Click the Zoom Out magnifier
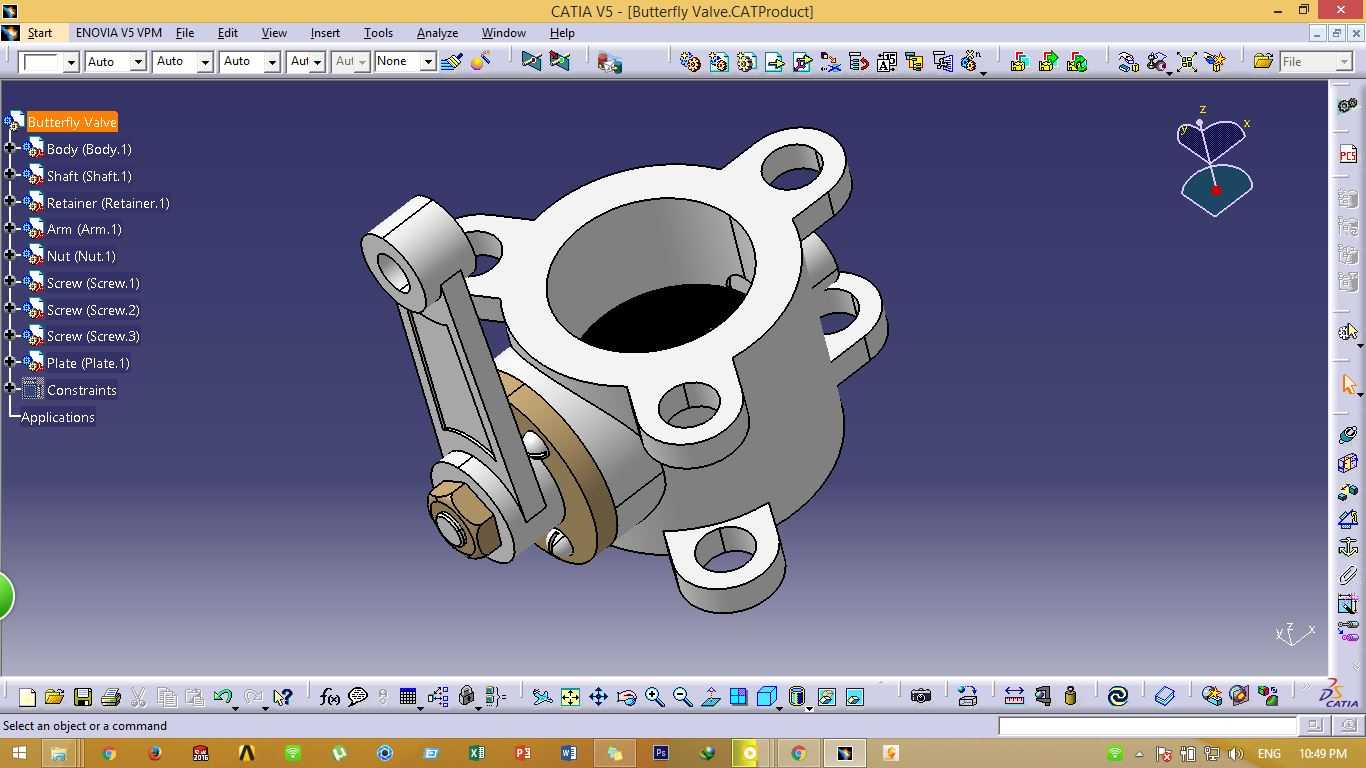Image resolution: width=1366 pixels, height=768 pixels. (x=682, y=697)
